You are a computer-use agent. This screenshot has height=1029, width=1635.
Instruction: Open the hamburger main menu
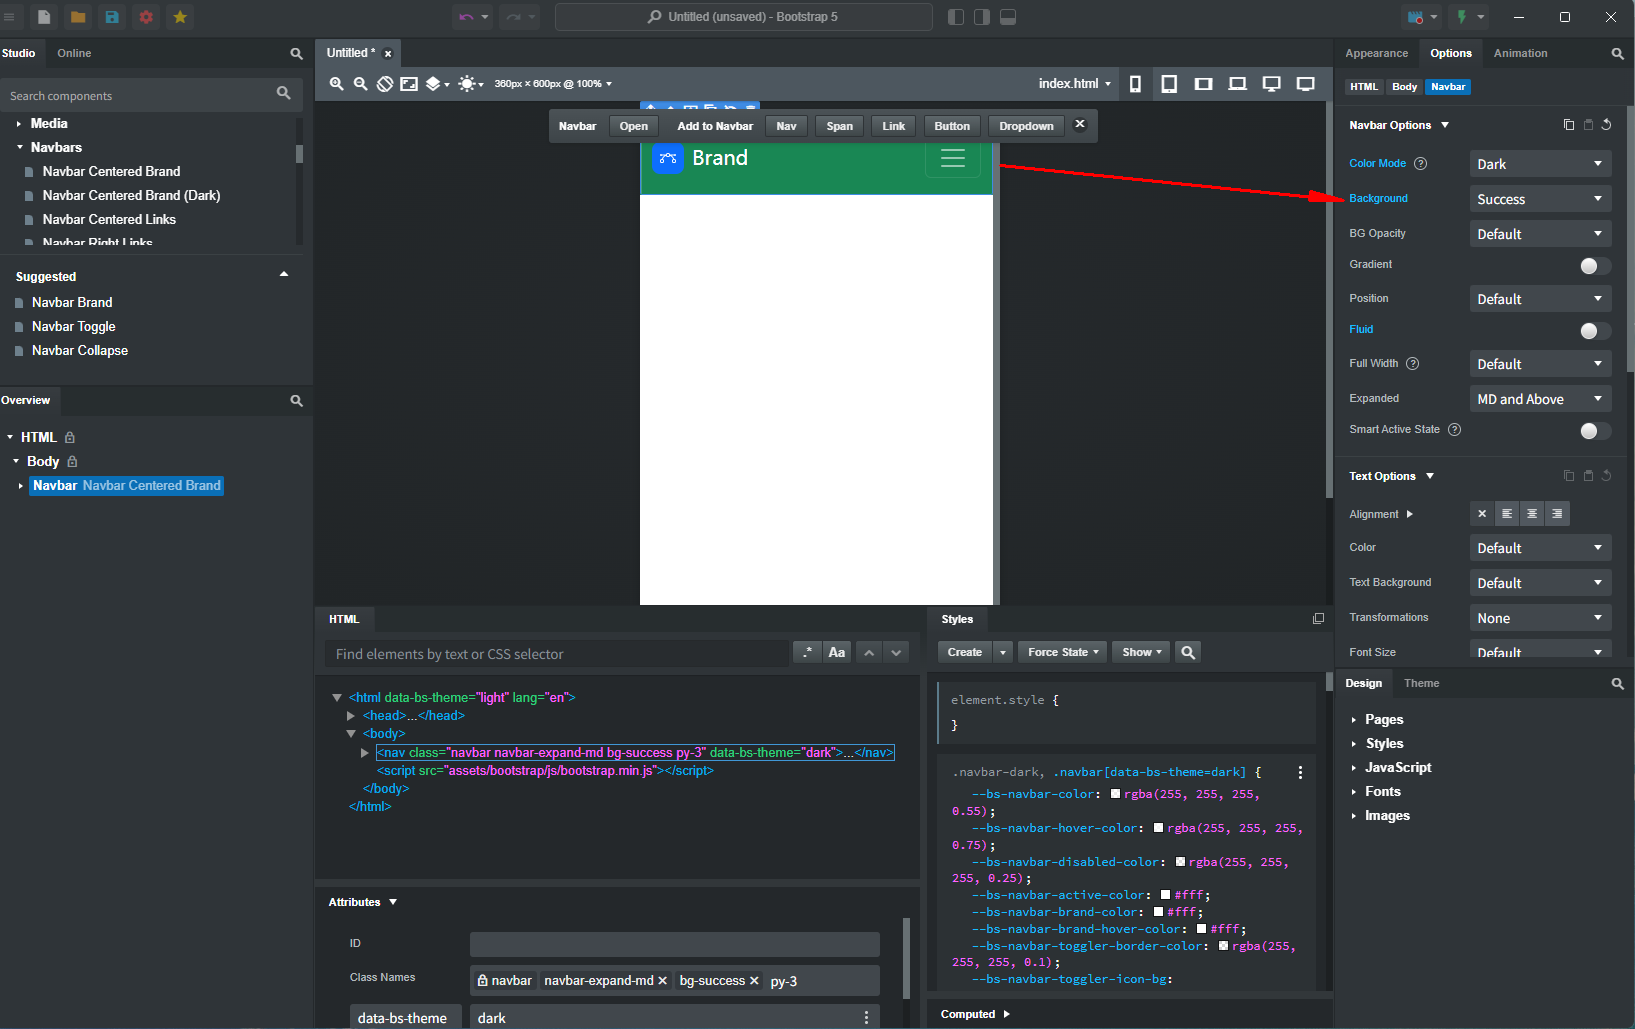click(x=10, y=17)
